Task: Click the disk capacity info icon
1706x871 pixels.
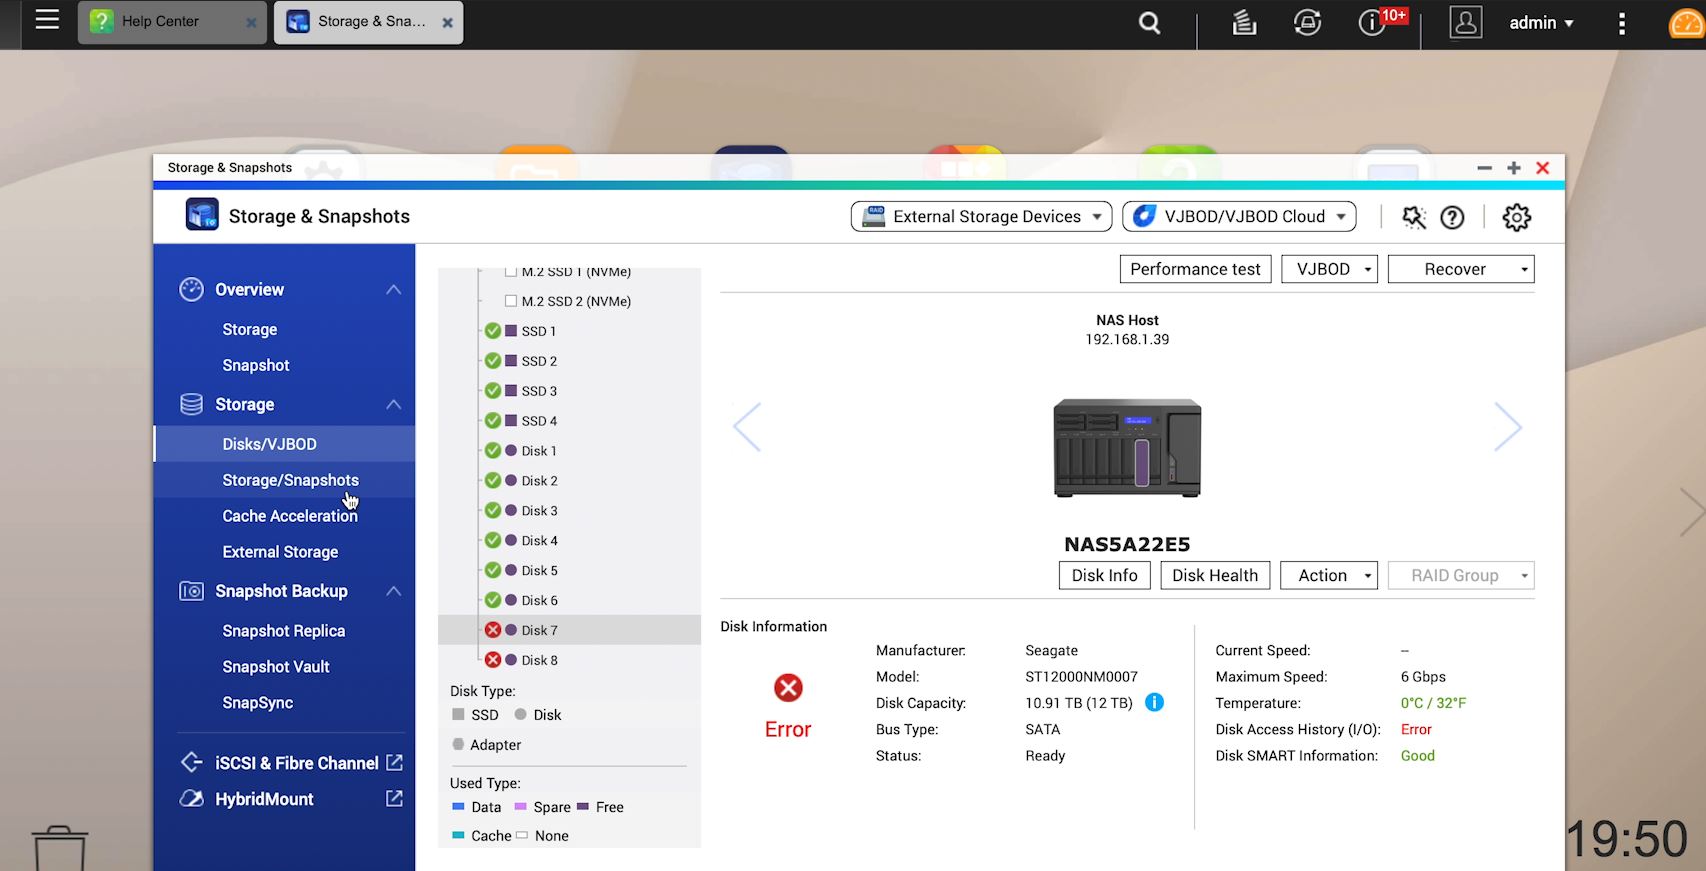Action: point(1154,703)
